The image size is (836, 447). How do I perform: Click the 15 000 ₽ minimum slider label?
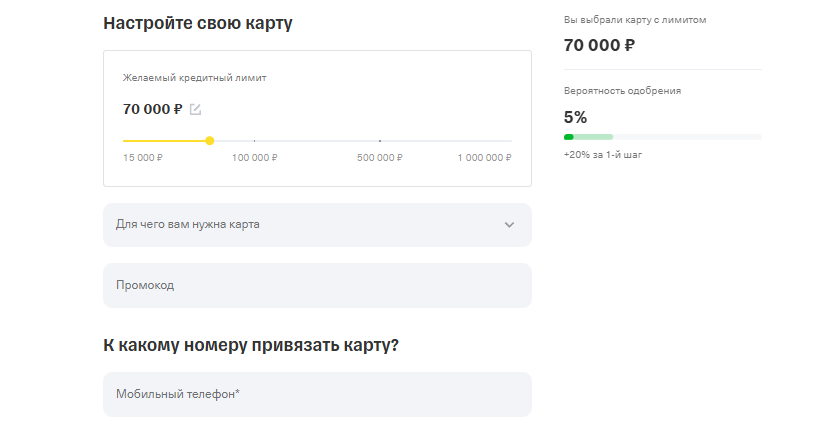coord(143,158)
